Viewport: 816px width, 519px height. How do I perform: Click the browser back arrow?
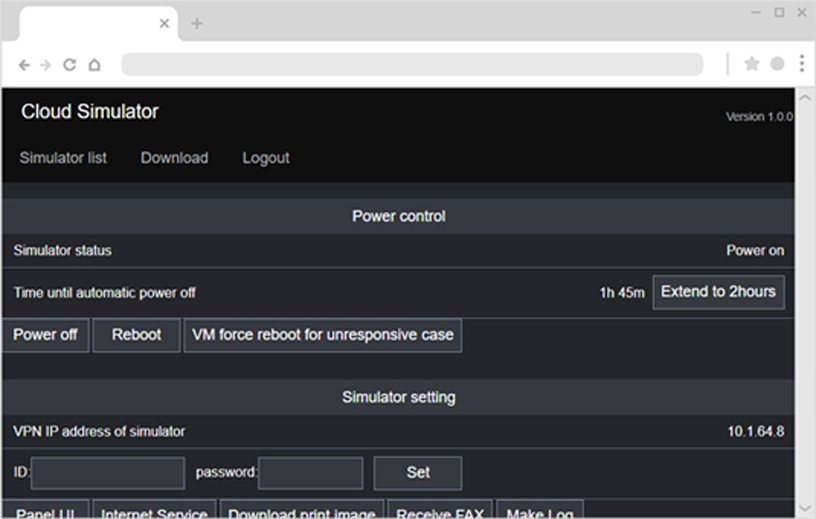click(24, 65)
